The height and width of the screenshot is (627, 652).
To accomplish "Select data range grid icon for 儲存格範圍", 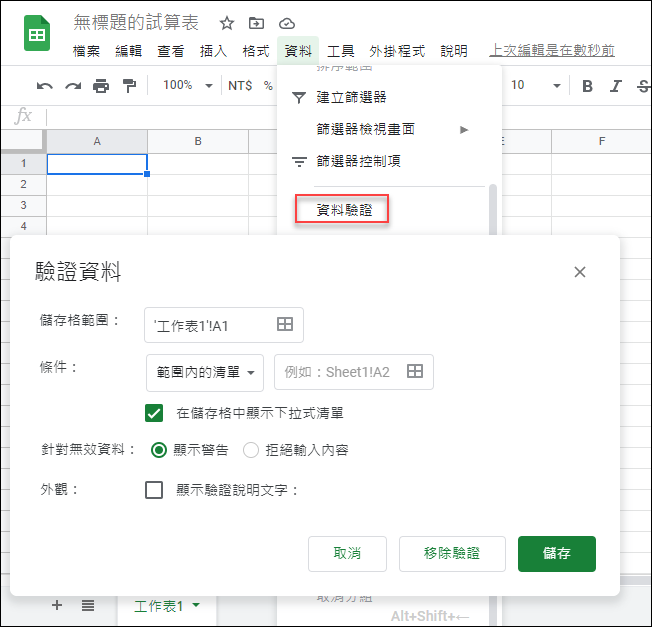I will tap(285, 324).
